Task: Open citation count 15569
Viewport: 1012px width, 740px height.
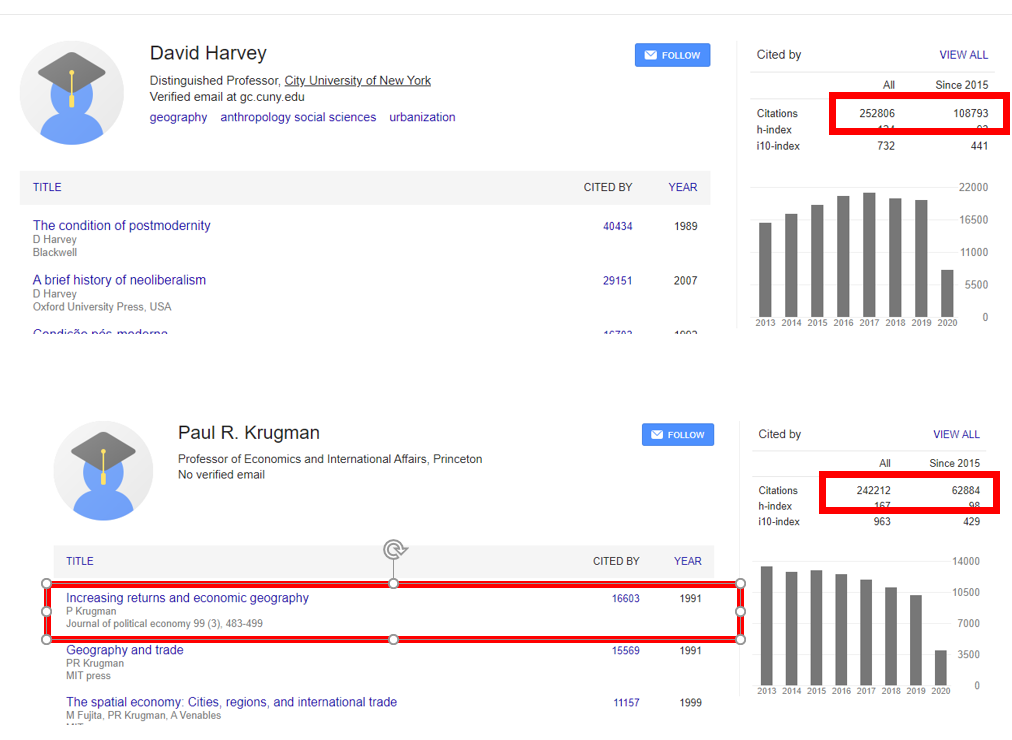Action: 625,651
